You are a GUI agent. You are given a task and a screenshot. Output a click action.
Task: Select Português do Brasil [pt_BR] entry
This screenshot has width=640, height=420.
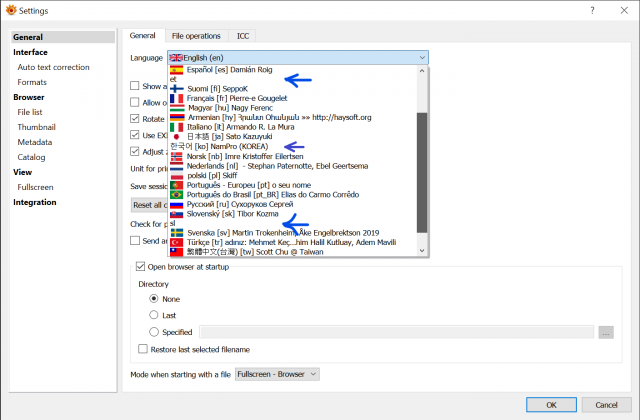pyautogui.click(x=293, y=195)
